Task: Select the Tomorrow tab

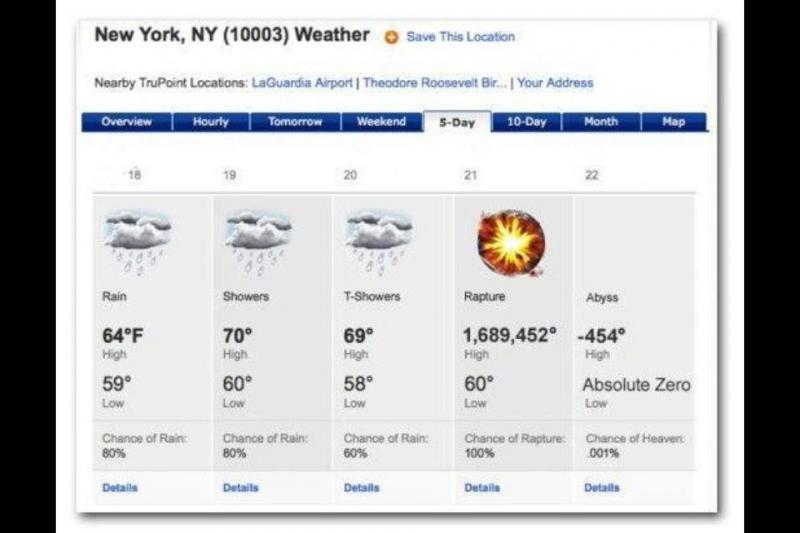Action: (295, 122)
